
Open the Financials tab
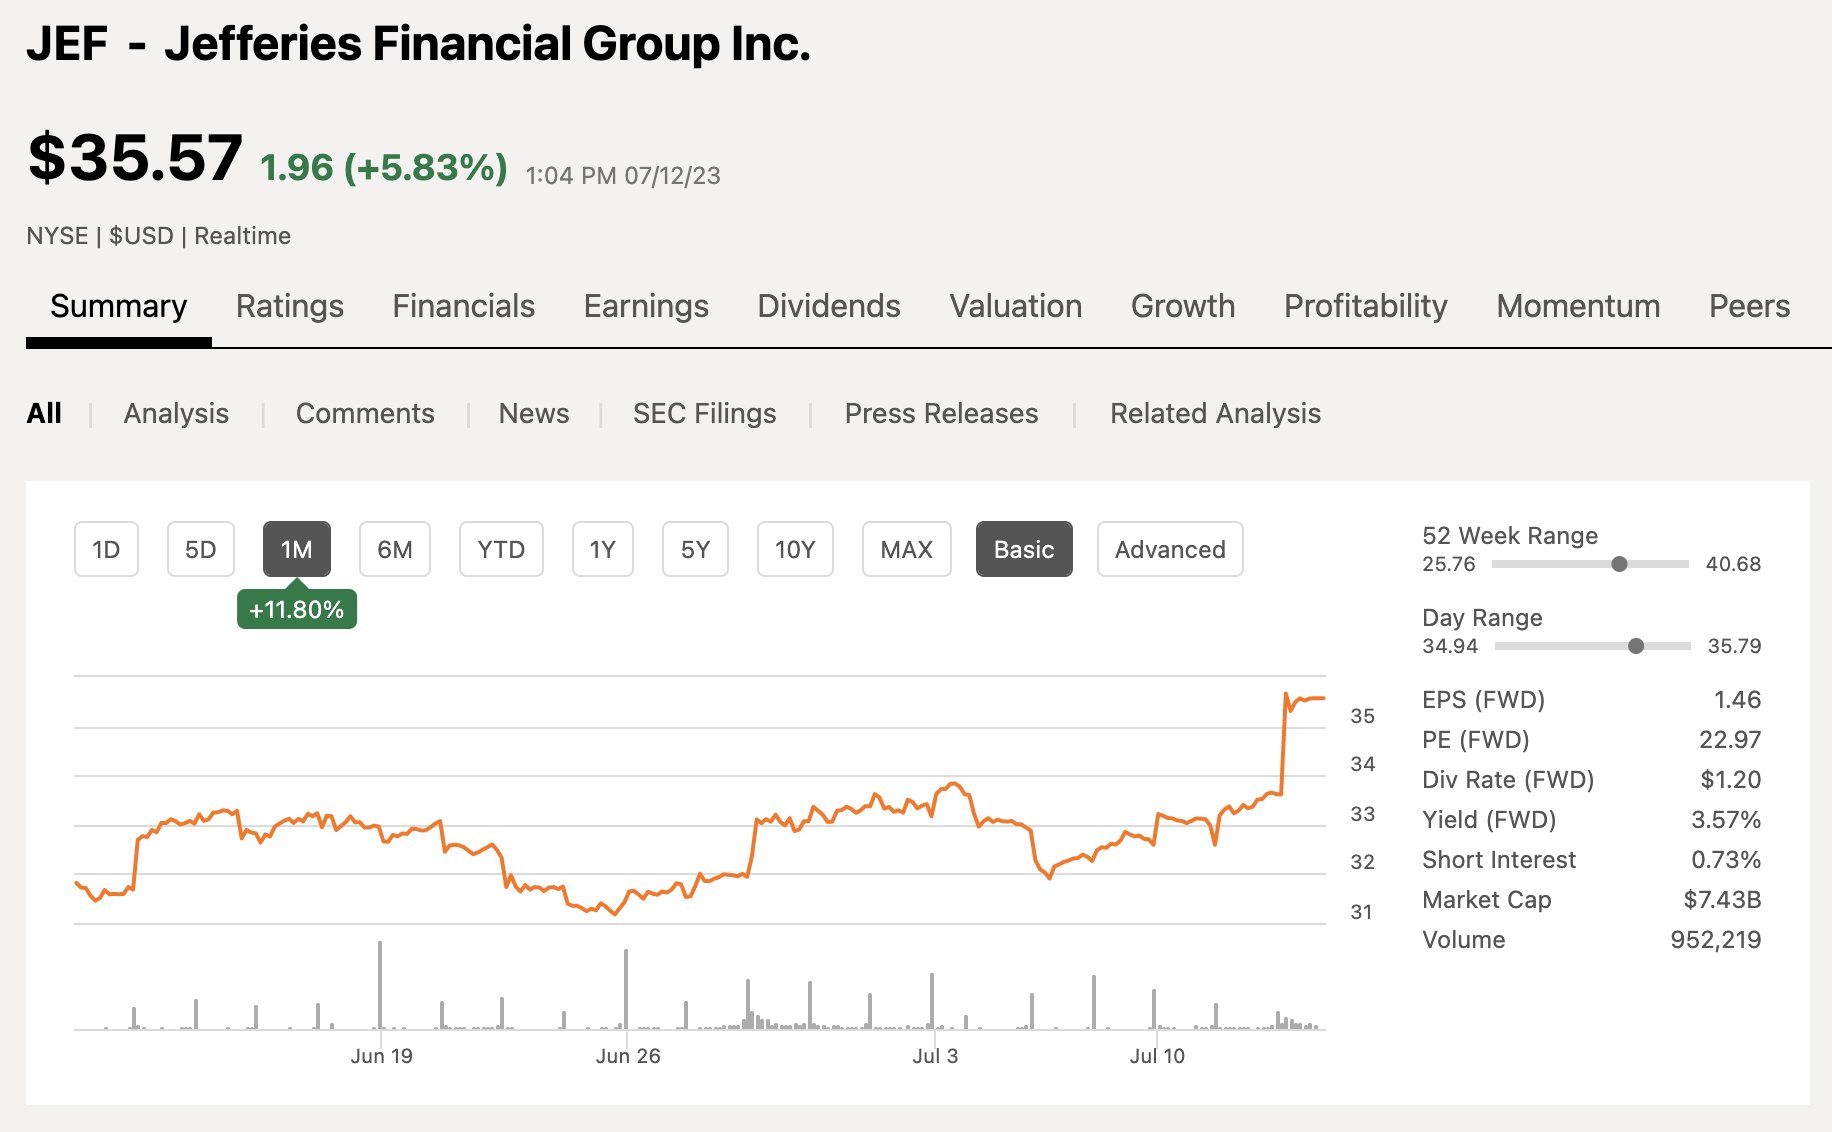tap(463, 306)
